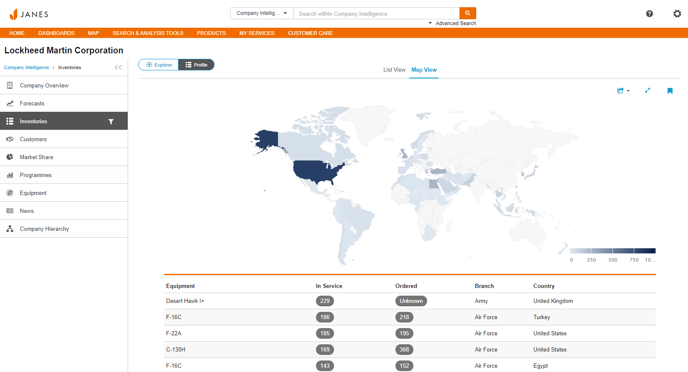
Task: Open the settings gear icon
Action: tap(677, 14)
